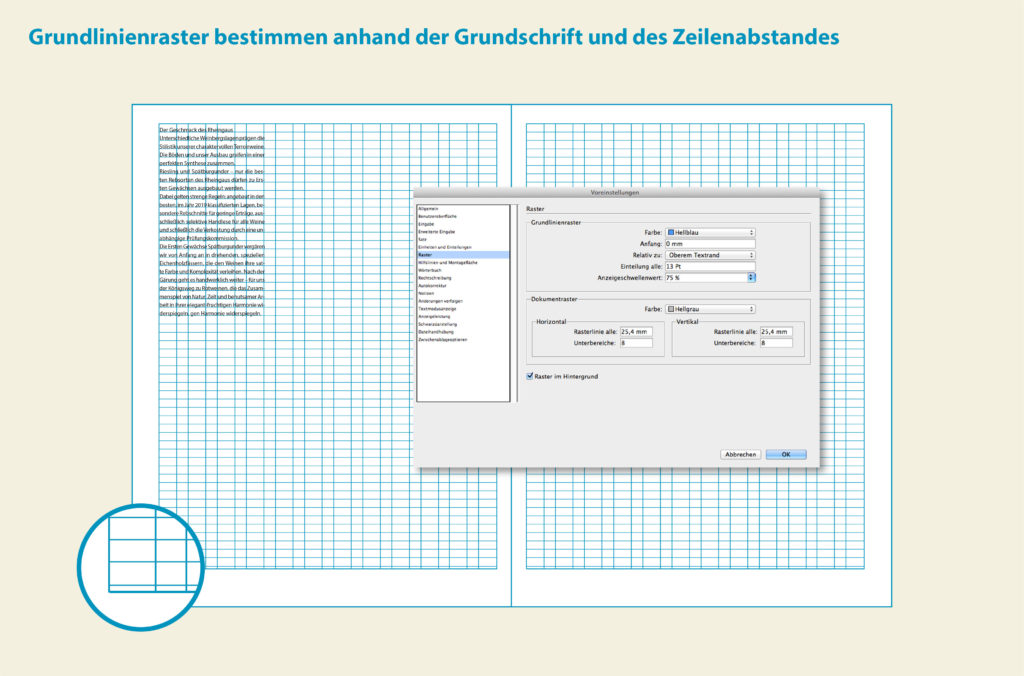Edit the horizontal Rasterlinie alle field
The height and width of the screenshot is (676, 1024).
pyautogui.click(x=637, y=331)
